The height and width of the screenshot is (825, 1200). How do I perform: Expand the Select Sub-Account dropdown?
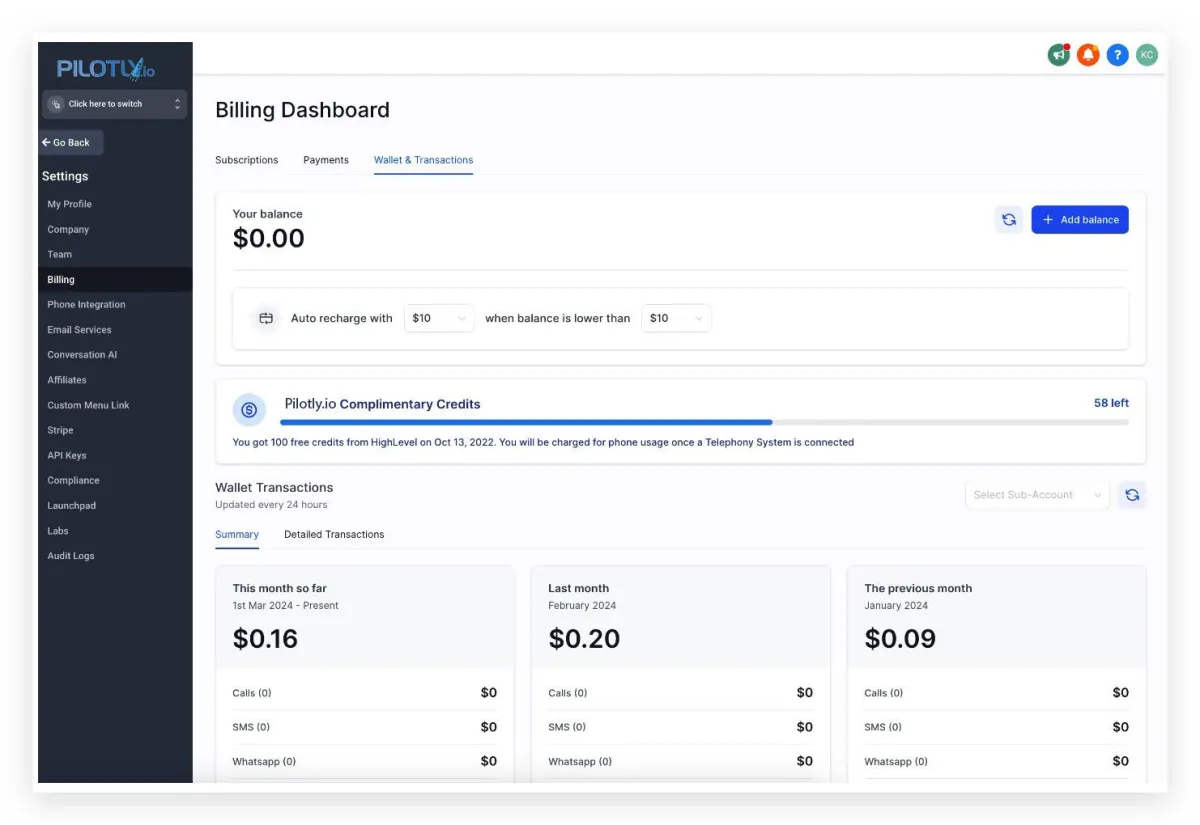point(1036,495)
